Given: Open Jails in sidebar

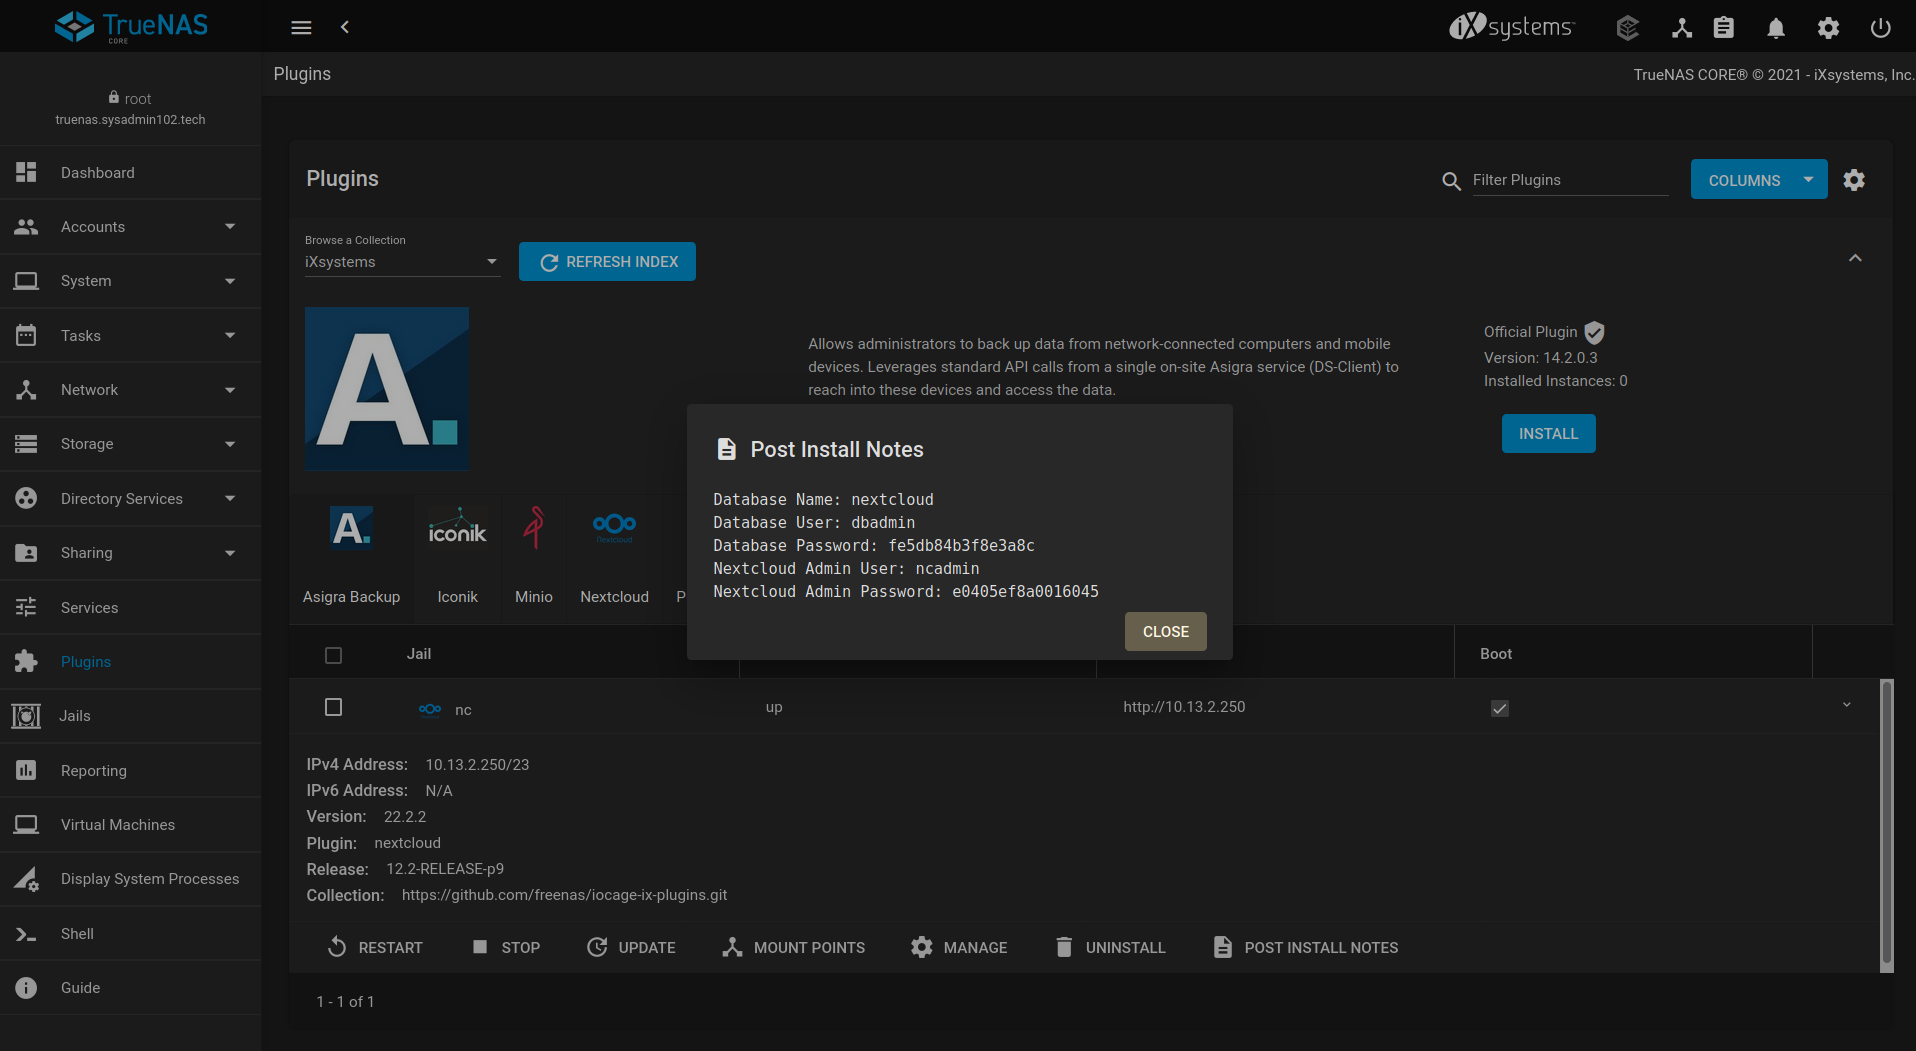Looking at the screenshot, I should tap(131, 716).
